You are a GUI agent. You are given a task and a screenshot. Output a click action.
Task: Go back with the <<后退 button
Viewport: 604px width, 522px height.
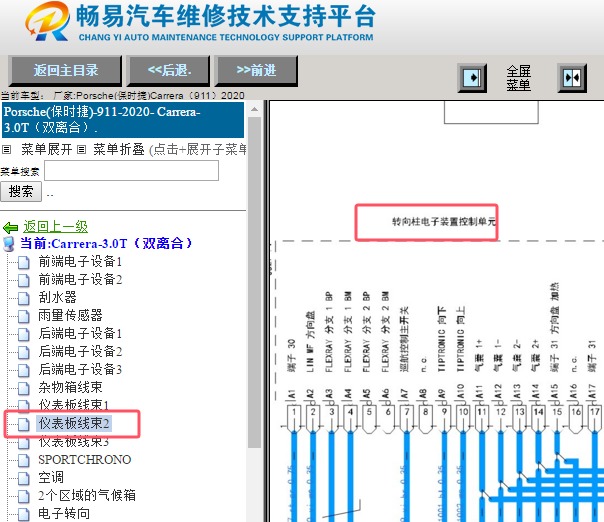pos(169,70)
